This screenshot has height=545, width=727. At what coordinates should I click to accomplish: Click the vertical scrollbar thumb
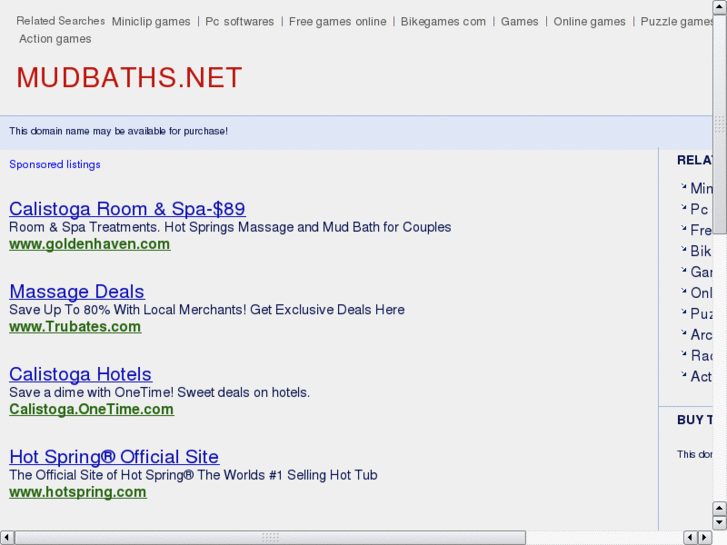point(719,124)
